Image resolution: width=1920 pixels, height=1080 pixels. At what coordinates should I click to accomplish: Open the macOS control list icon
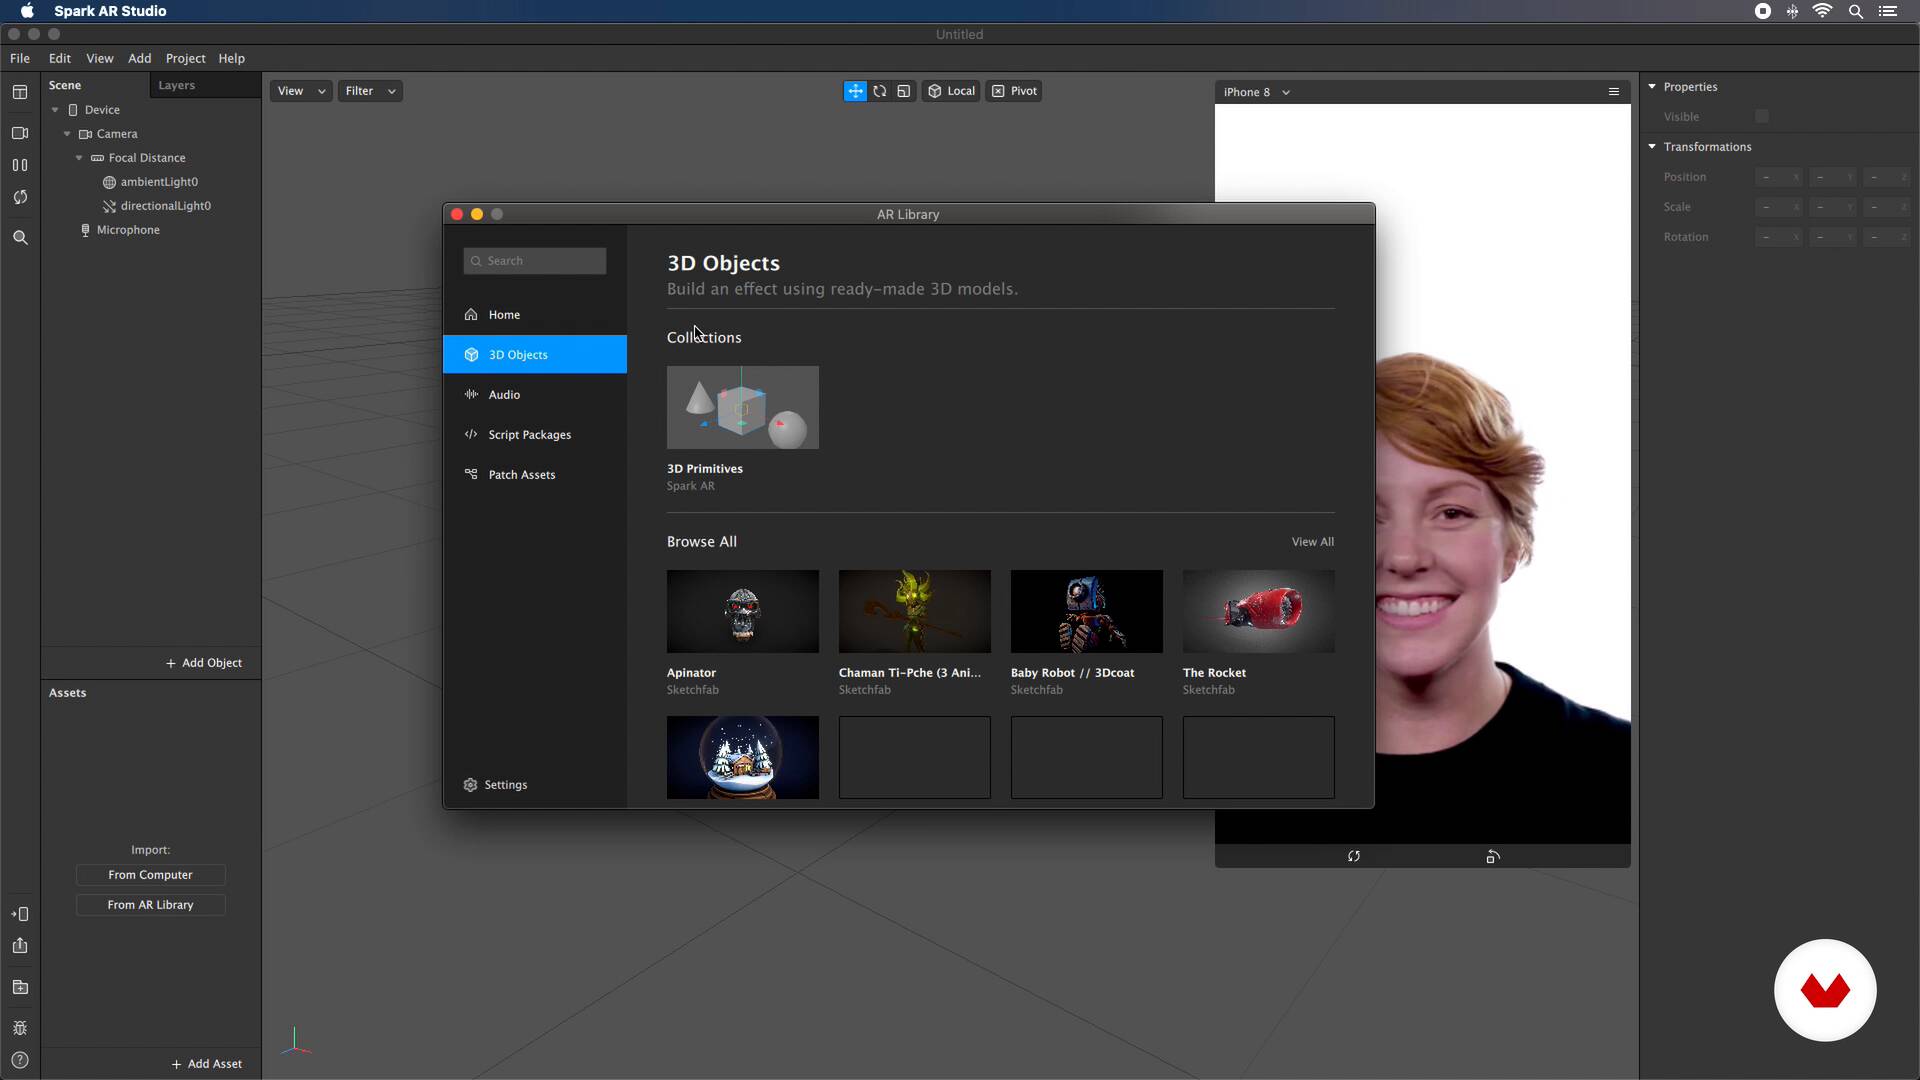coord(1888,11)
